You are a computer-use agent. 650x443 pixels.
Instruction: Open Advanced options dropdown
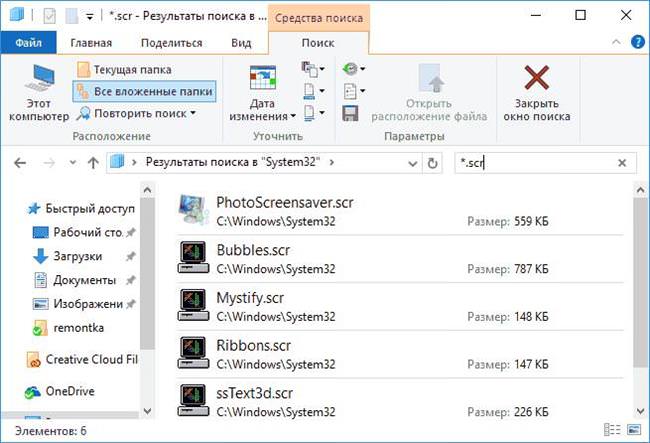click(354, 91)
